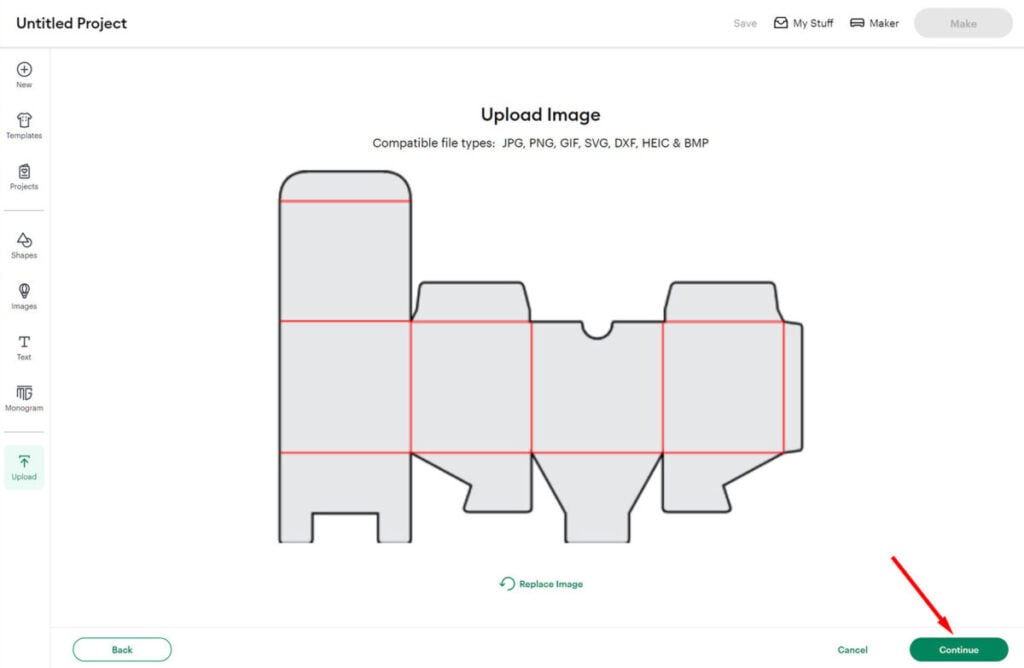1024x668 pixels.
Task: Open My Stuff from the top bar
Action: [803, 23]
